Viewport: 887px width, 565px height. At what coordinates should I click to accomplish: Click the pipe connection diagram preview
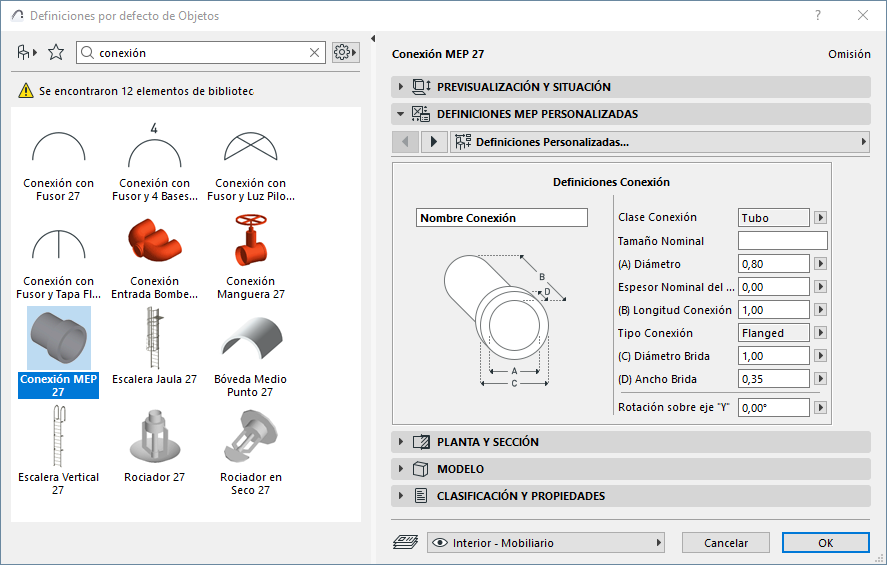505,321
